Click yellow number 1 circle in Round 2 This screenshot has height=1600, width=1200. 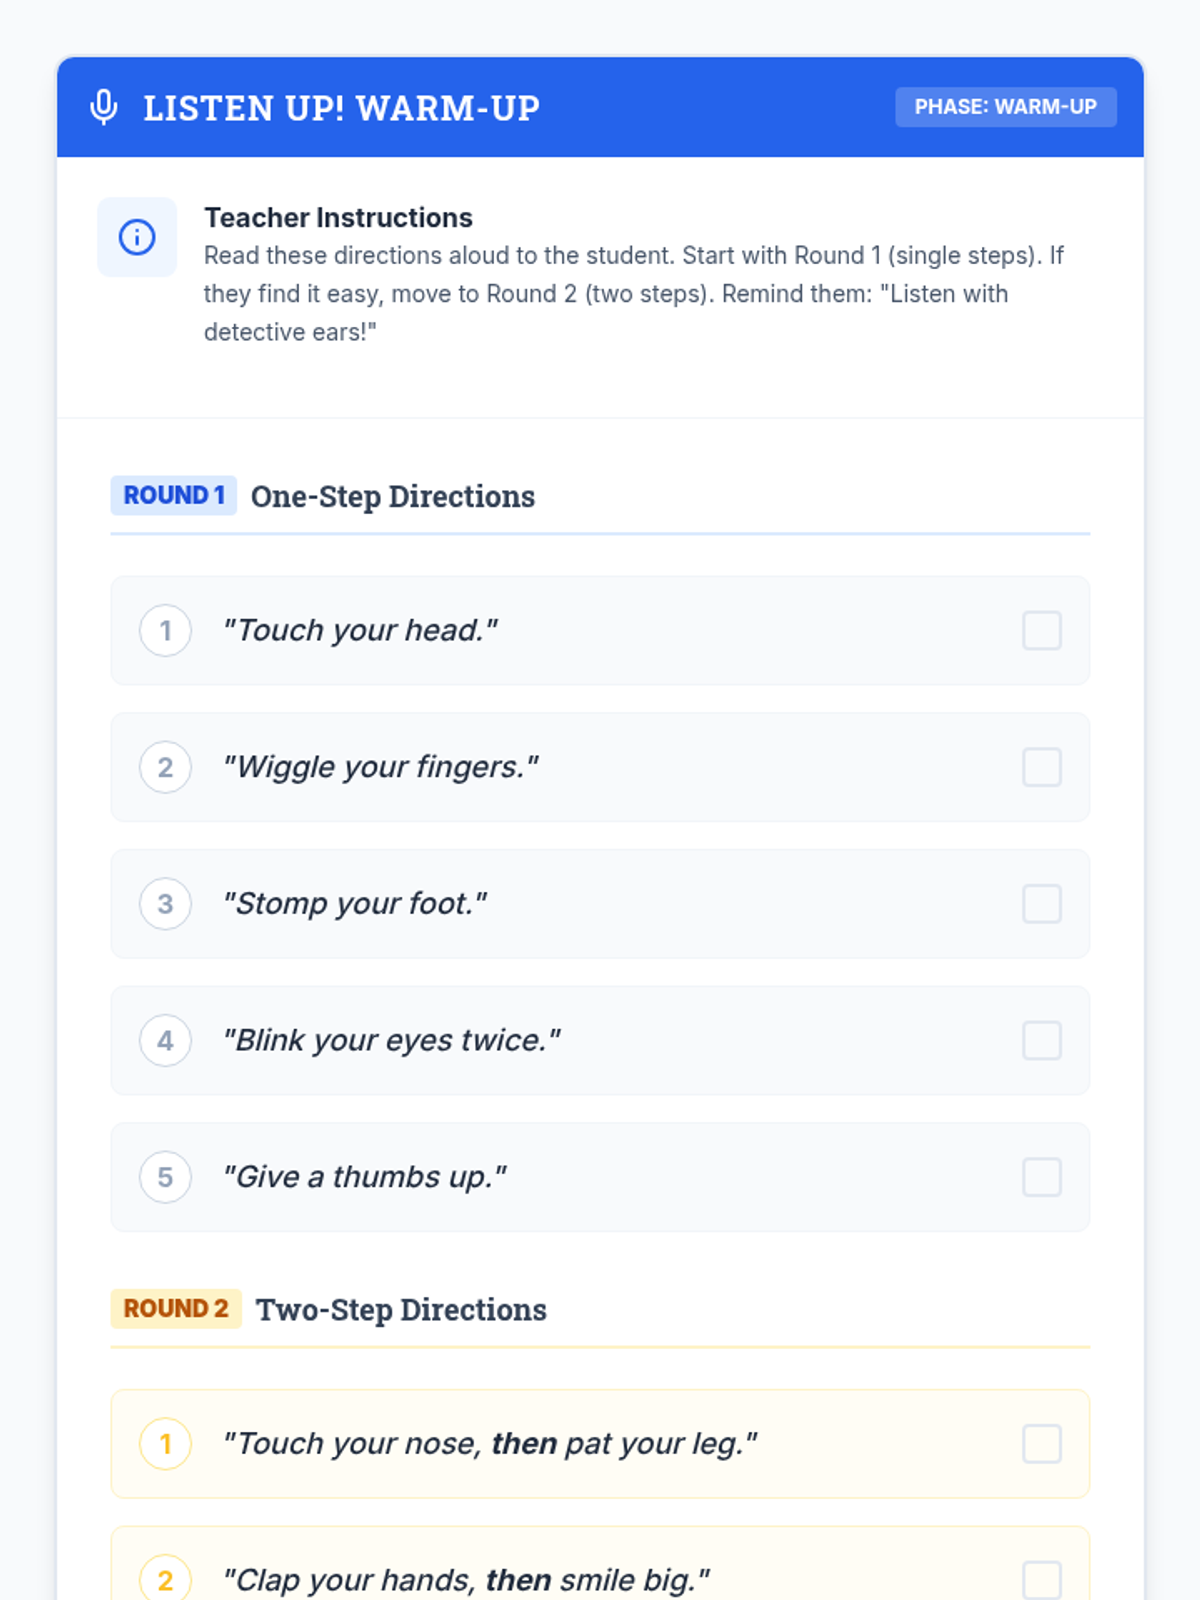point(165,1444)
